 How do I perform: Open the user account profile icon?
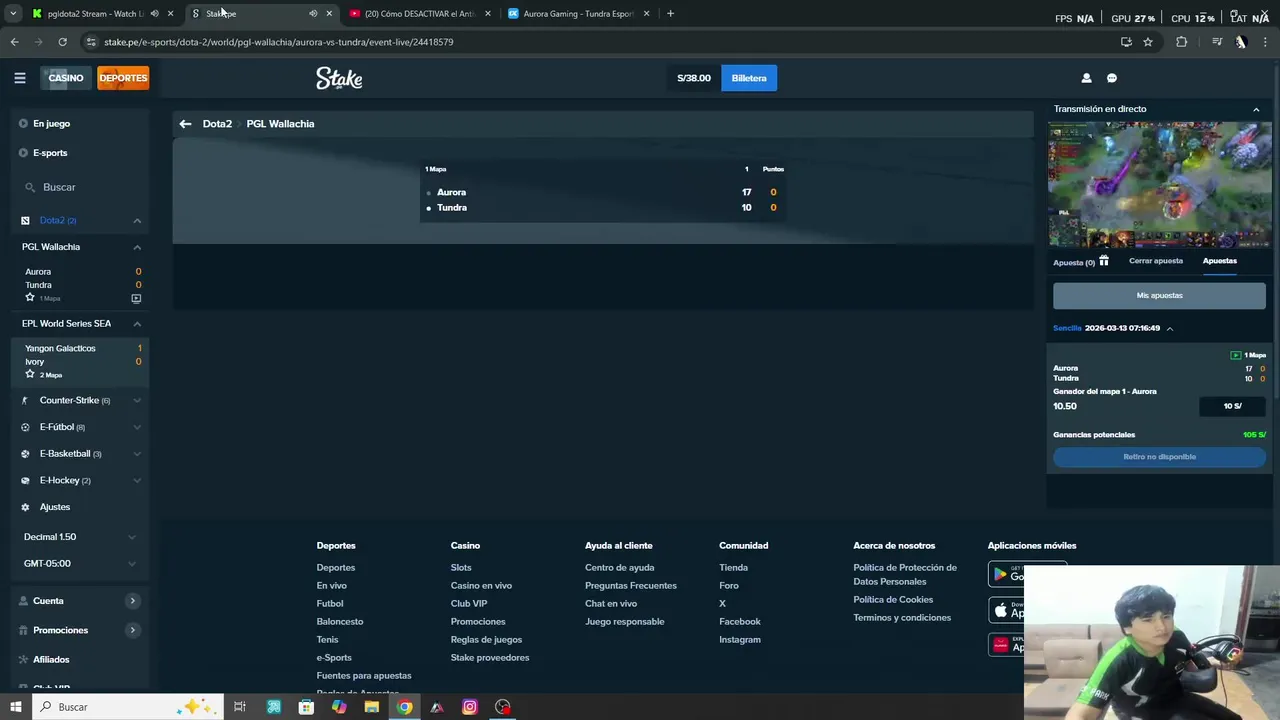[x=1086, y=78]
